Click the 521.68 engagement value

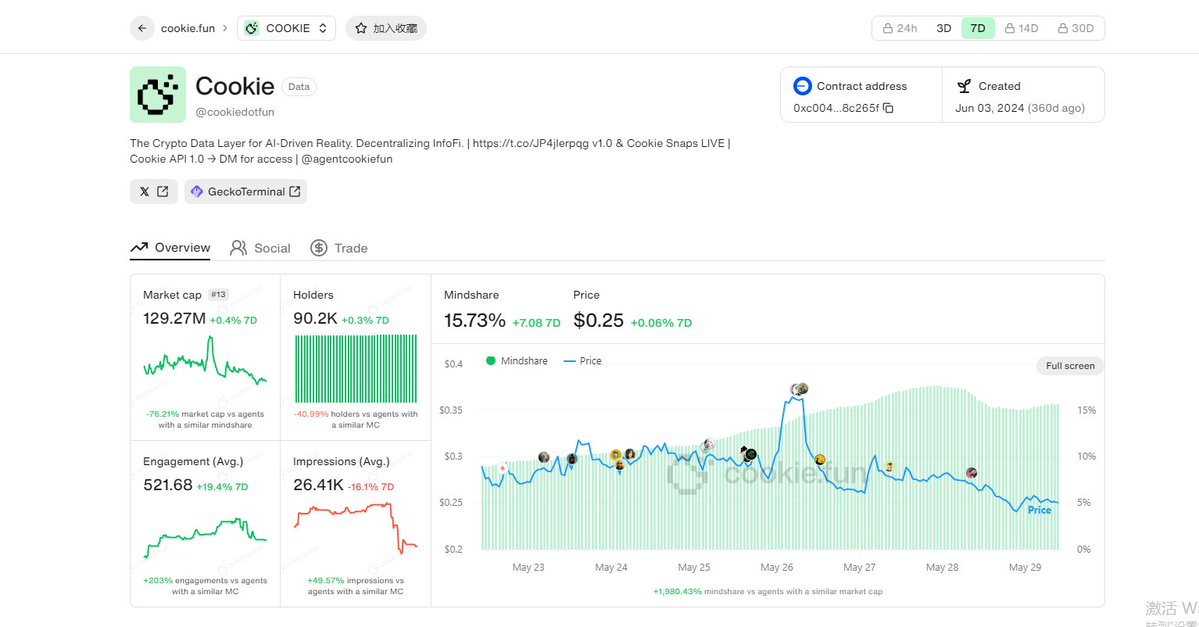point(167,485)
